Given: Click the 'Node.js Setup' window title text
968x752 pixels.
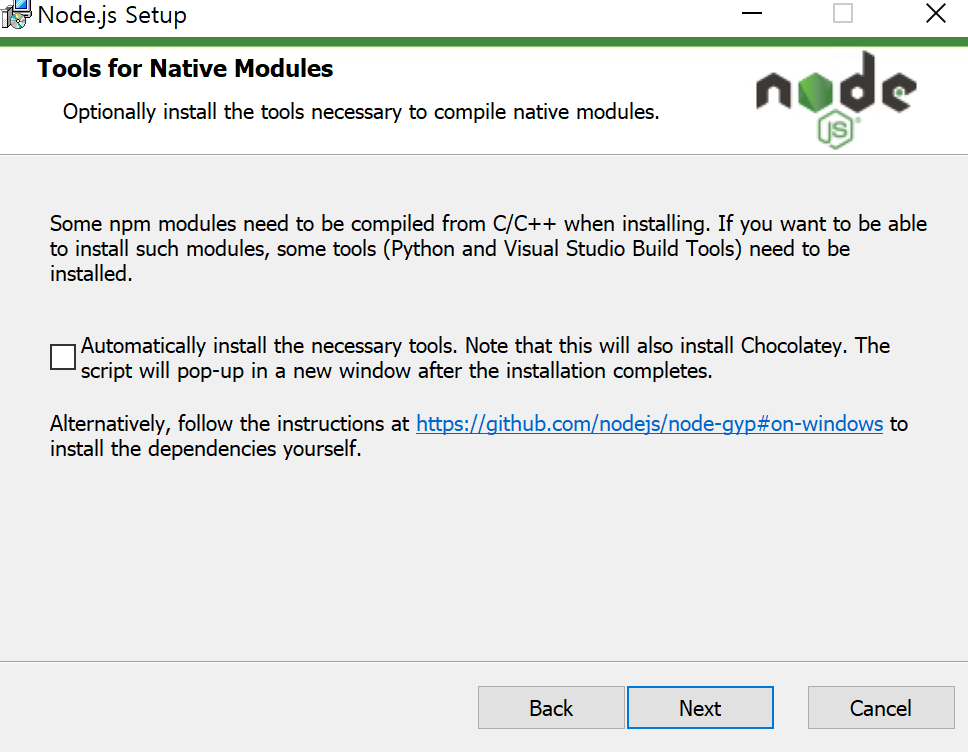Looking at the screenshot, I should click(x=112, y=15).
